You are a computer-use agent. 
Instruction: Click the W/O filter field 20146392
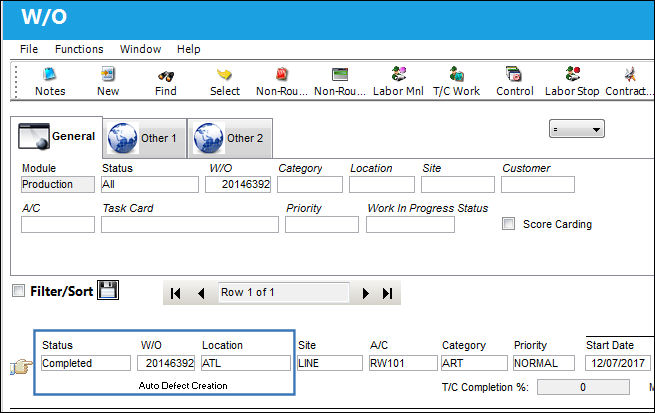point(238,184)
